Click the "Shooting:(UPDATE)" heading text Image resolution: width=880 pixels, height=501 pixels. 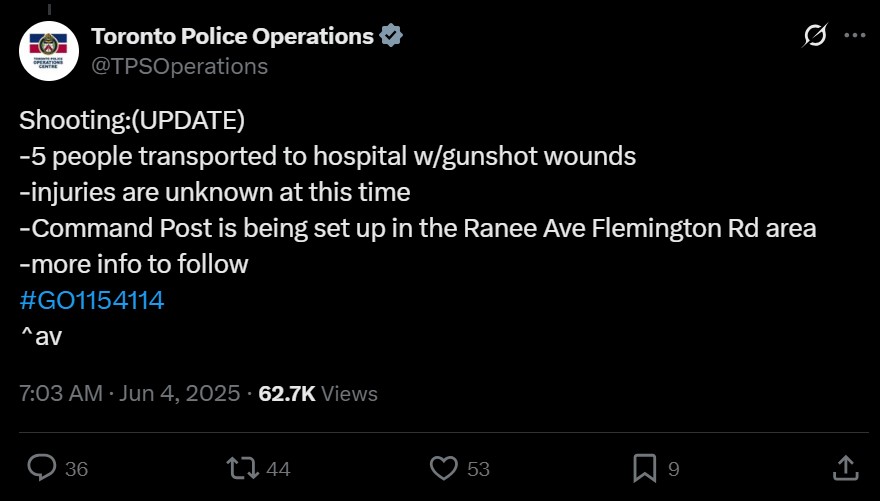[131, 120]
